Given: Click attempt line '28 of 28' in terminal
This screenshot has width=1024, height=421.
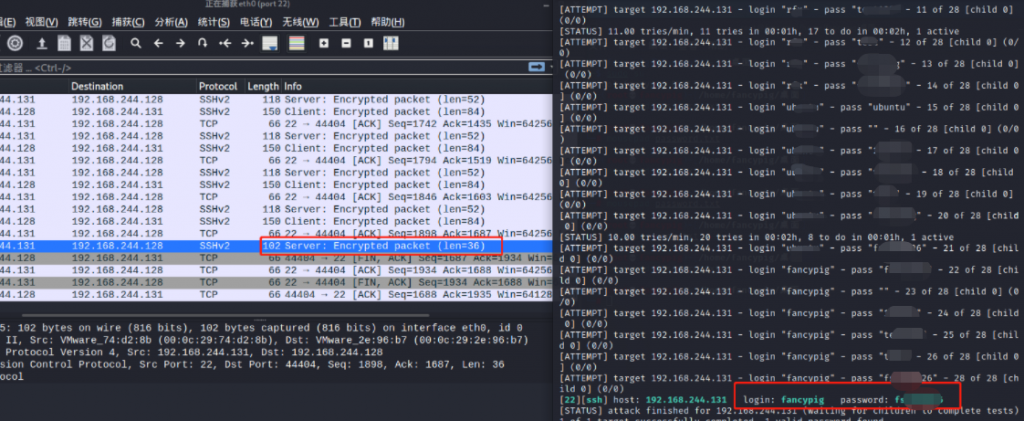Looking at the screenshot, I should tap(788, 383).
